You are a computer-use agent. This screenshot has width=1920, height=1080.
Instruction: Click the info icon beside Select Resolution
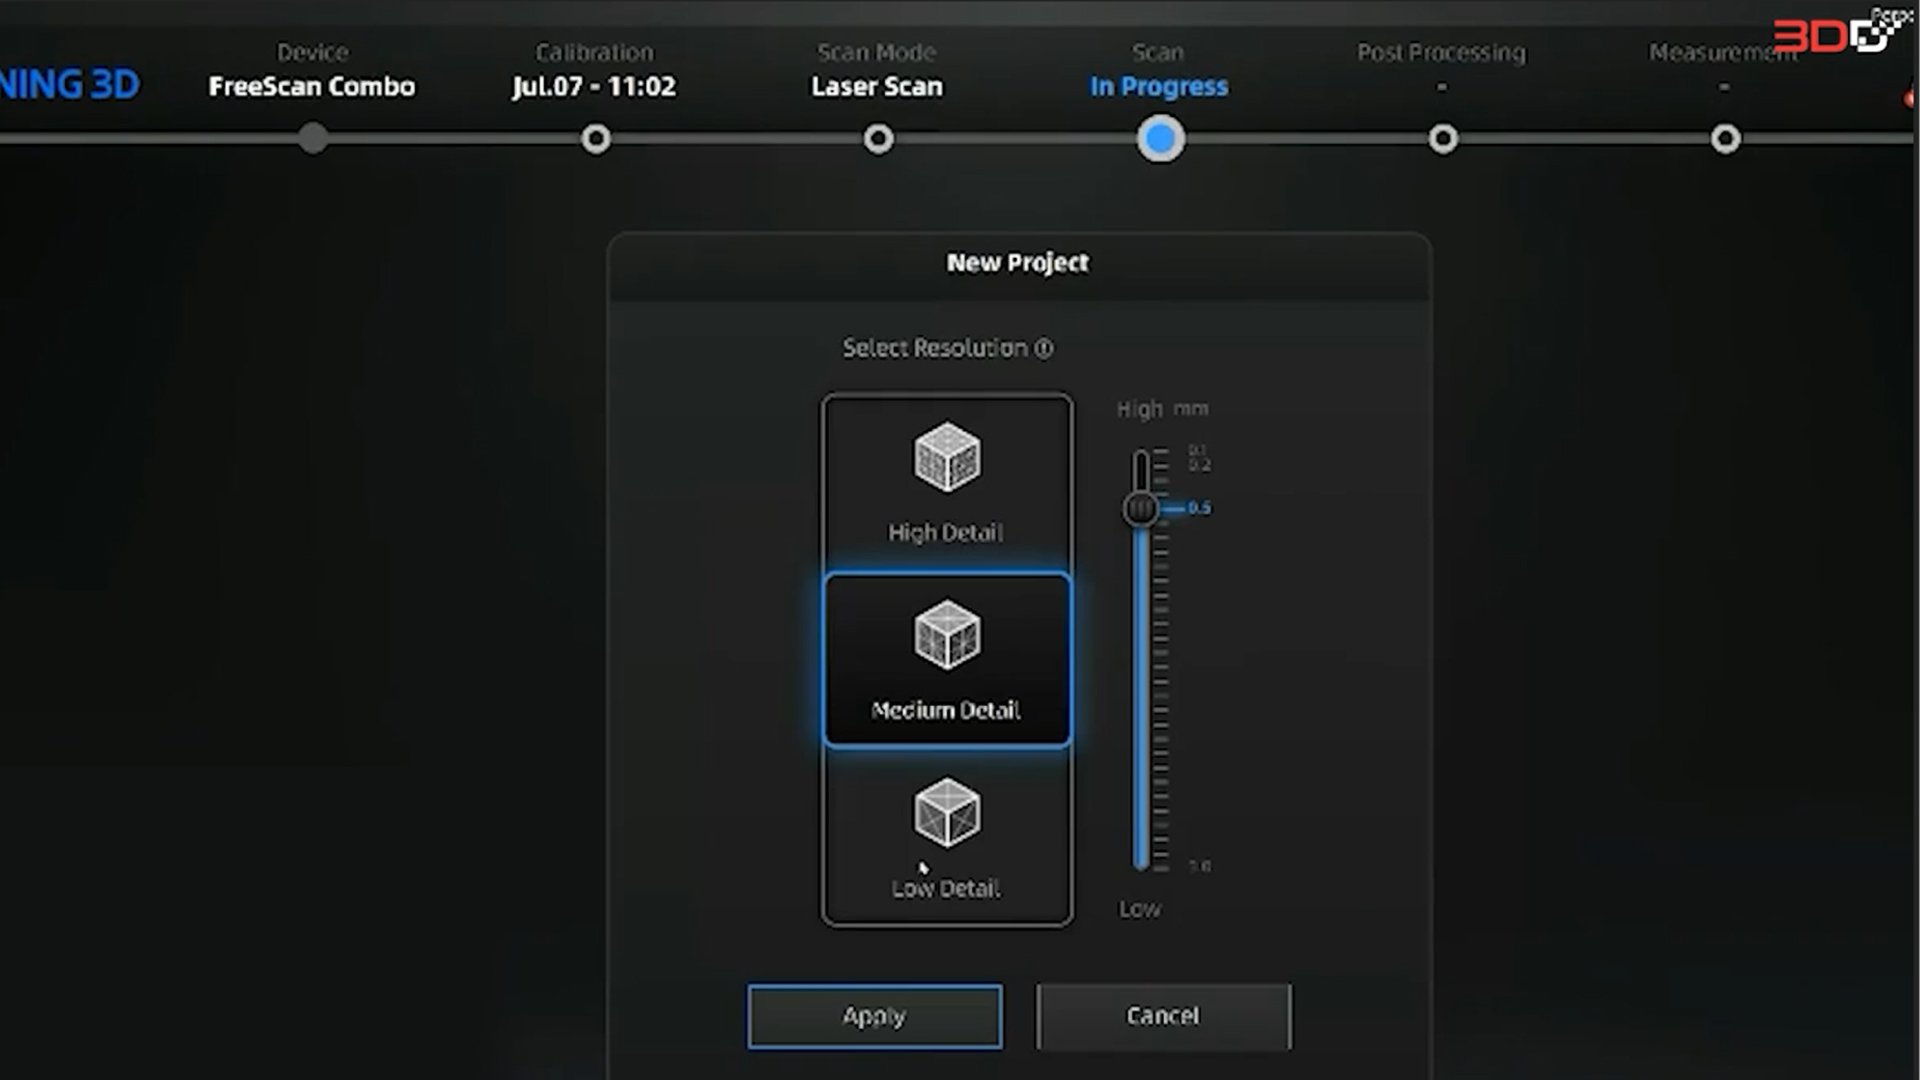[1044, 348]
